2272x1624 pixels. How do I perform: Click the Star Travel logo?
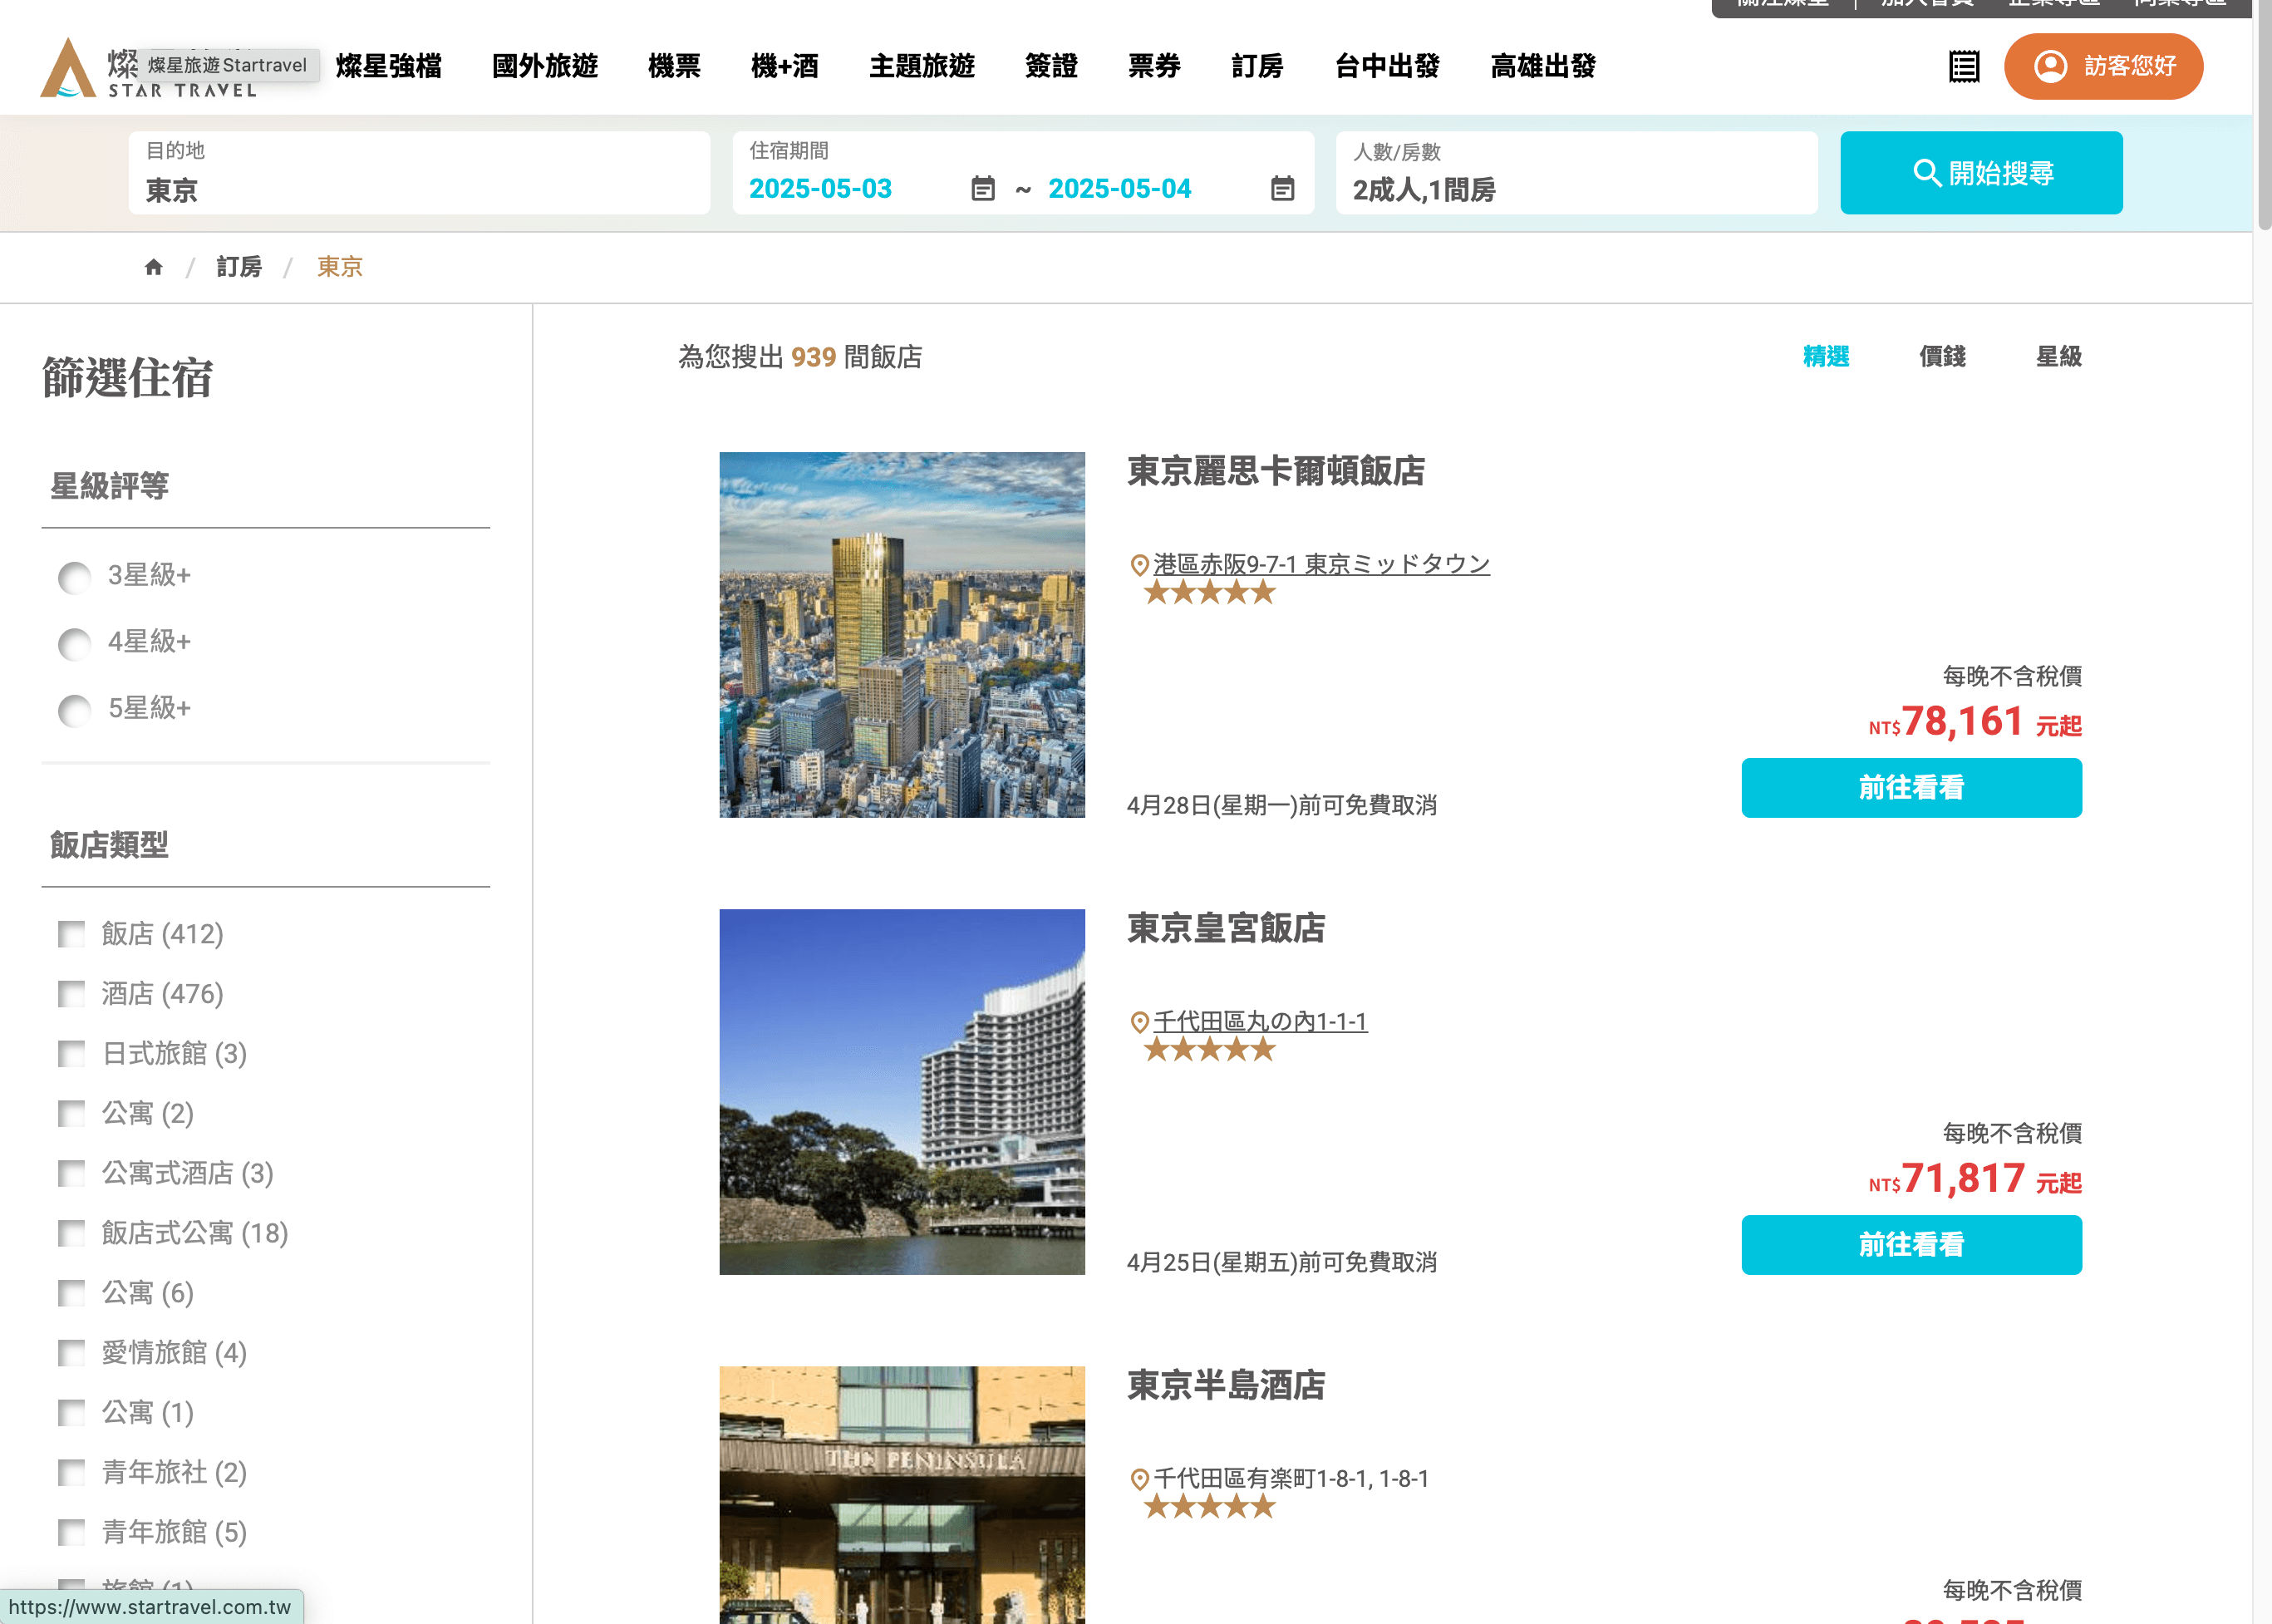point(70,68)
